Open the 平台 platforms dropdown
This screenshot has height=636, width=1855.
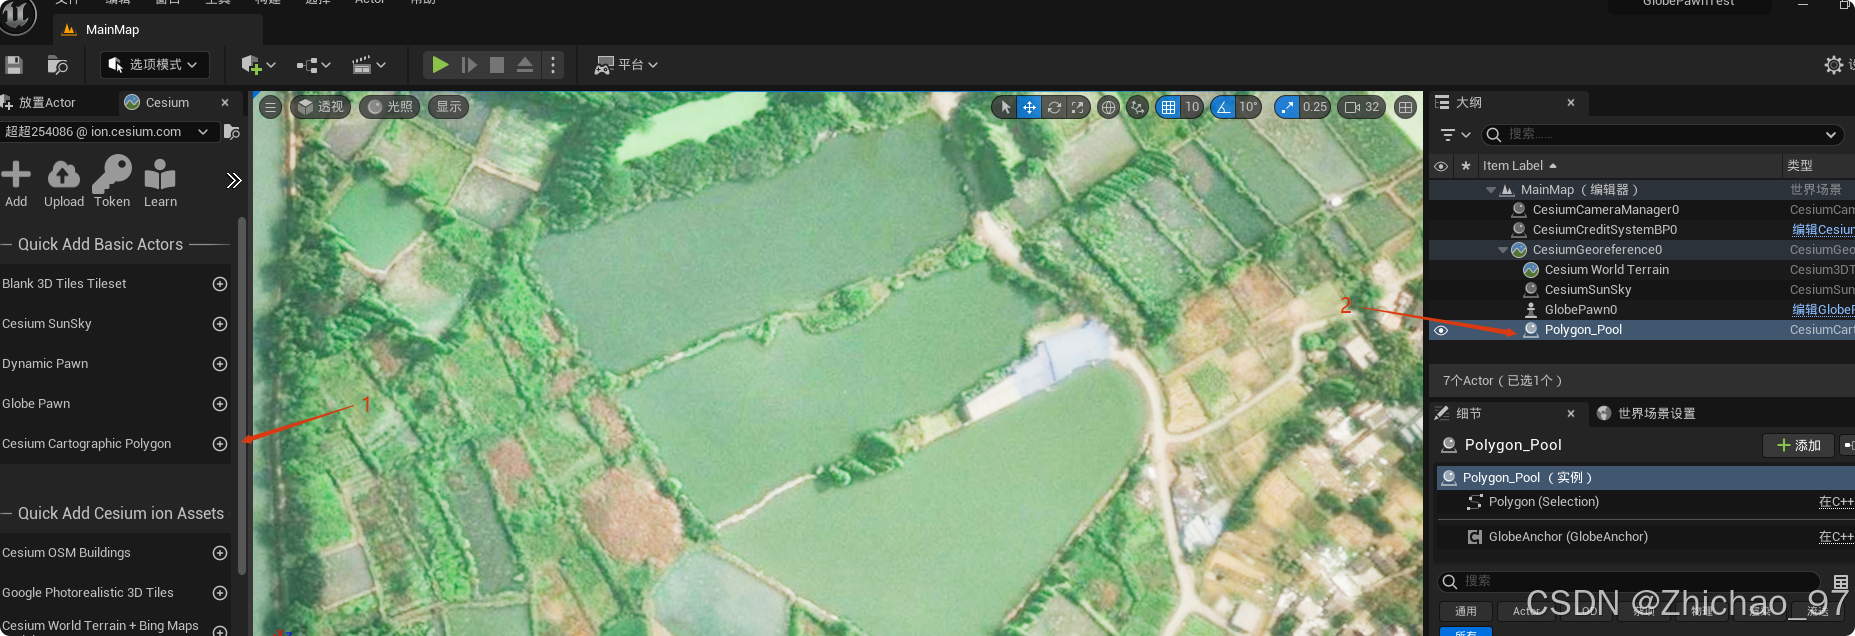point(626,65)
